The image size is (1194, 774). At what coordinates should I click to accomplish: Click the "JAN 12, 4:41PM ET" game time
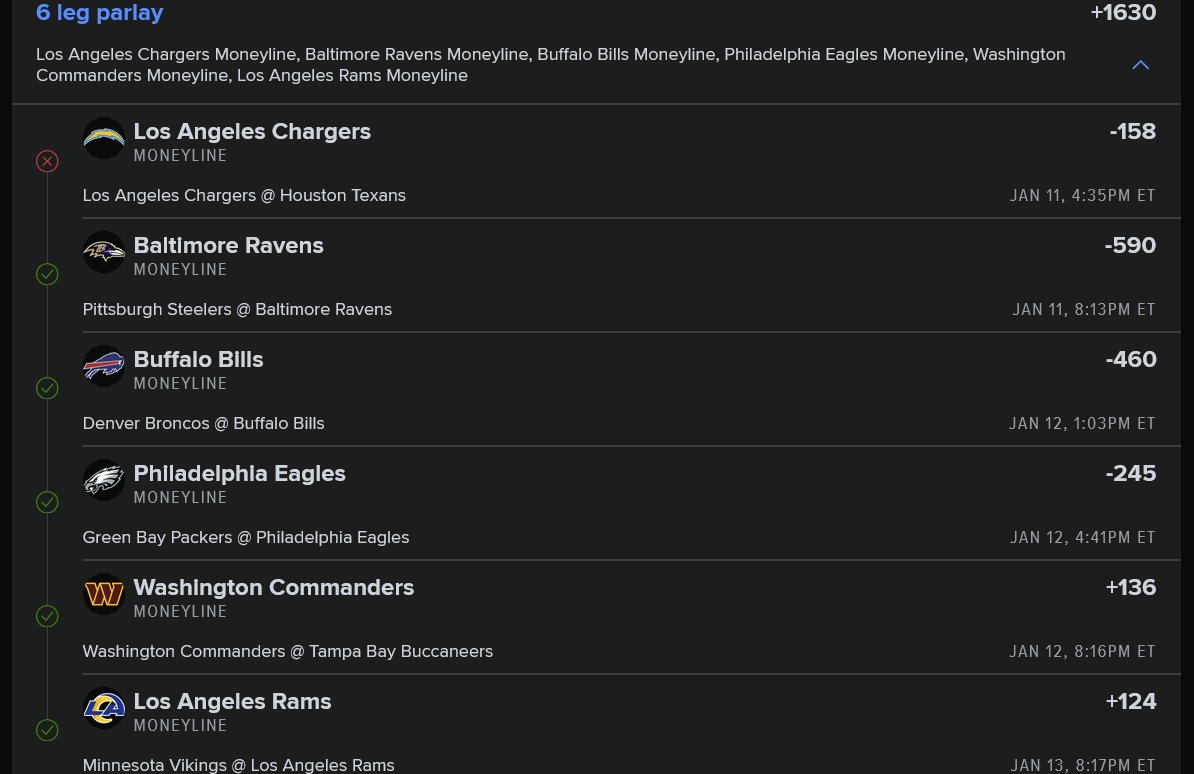[x=1082, y=538]
